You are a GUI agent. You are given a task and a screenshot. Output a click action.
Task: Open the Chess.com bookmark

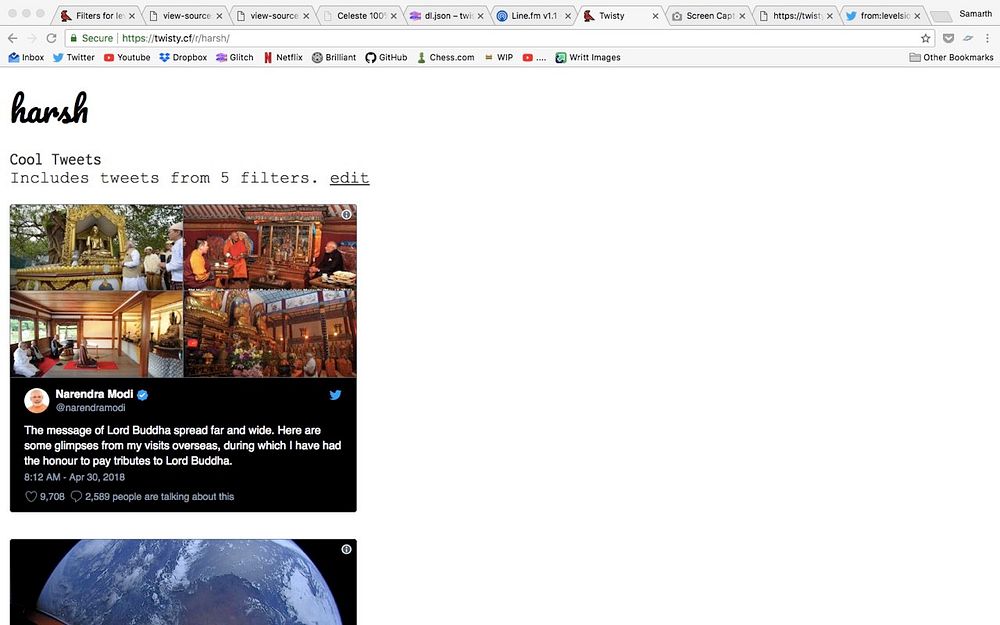tap(445, 57)
